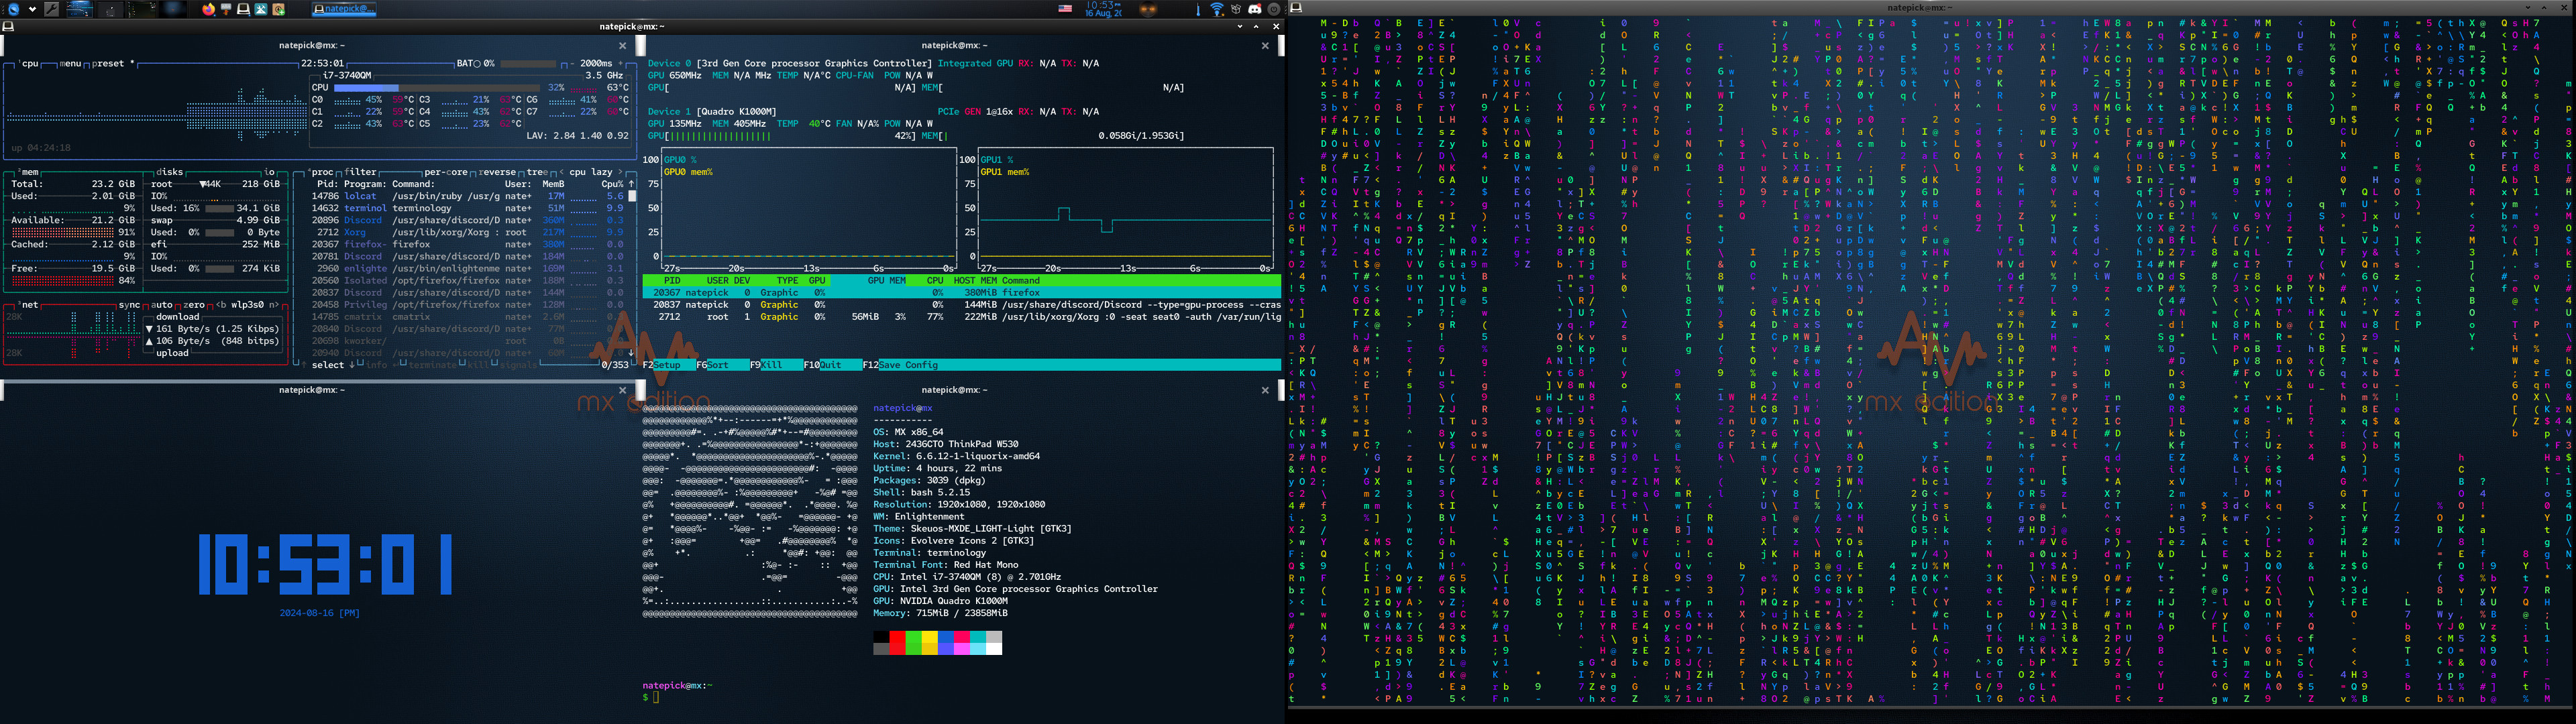Click the terminal icon in left window titlebar
This screenshot has width=2576, height=724.
coord(8,26)
